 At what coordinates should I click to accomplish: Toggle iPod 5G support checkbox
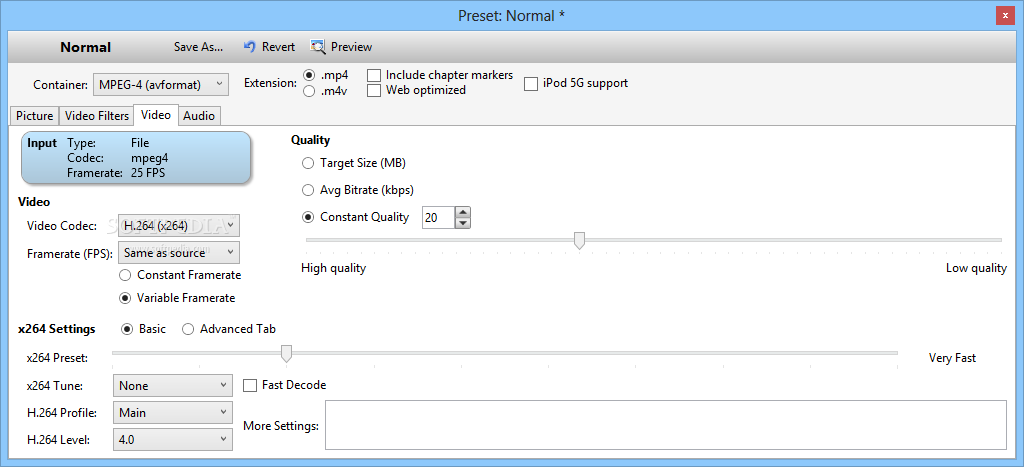coord(531,84)
